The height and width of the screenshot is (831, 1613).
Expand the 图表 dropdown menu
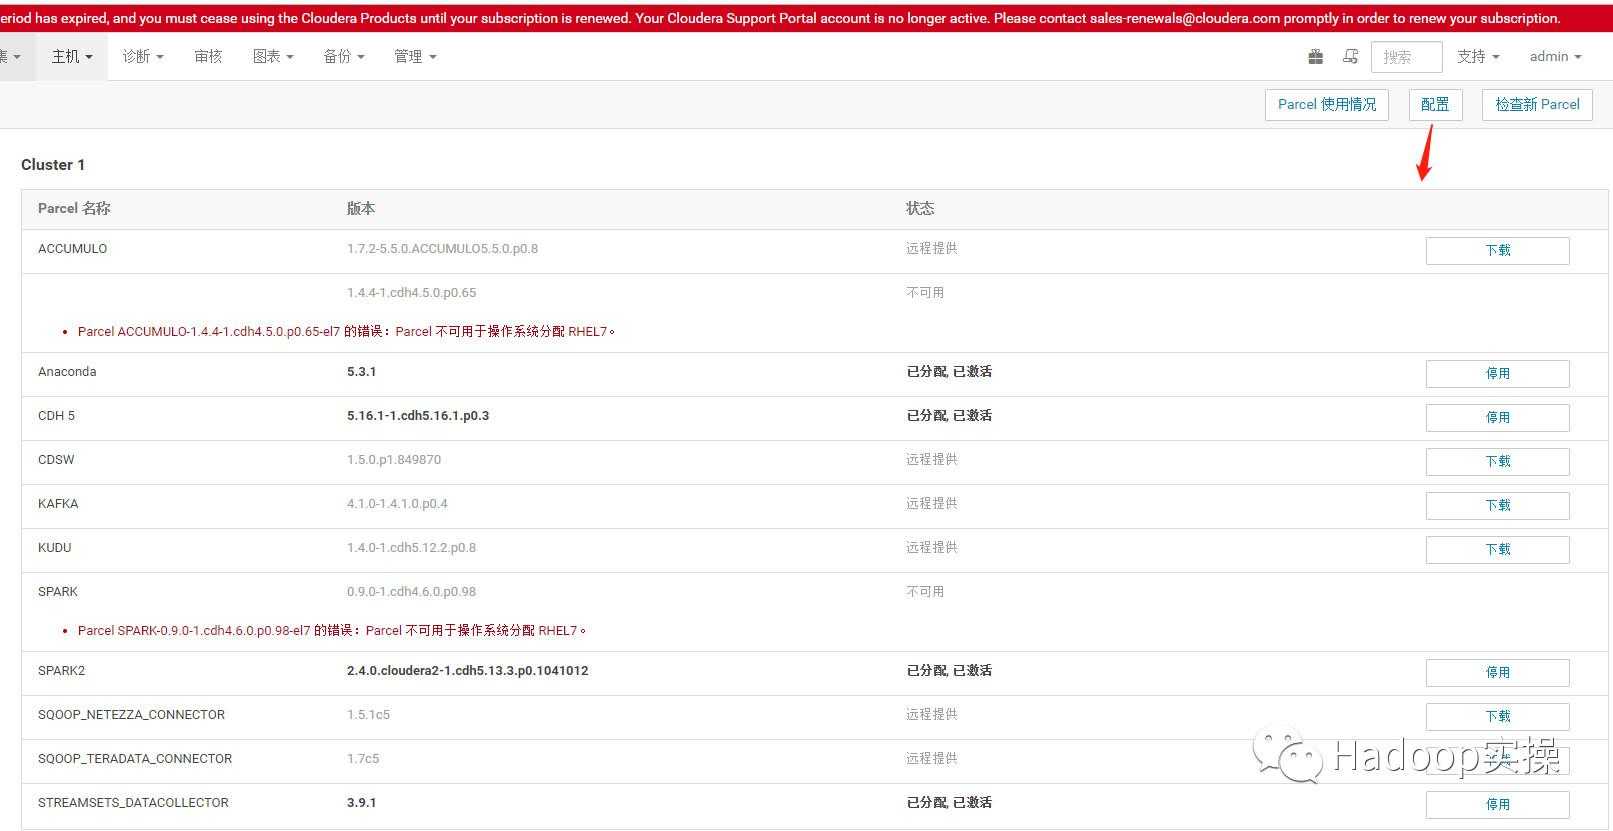tap(273, 57)
